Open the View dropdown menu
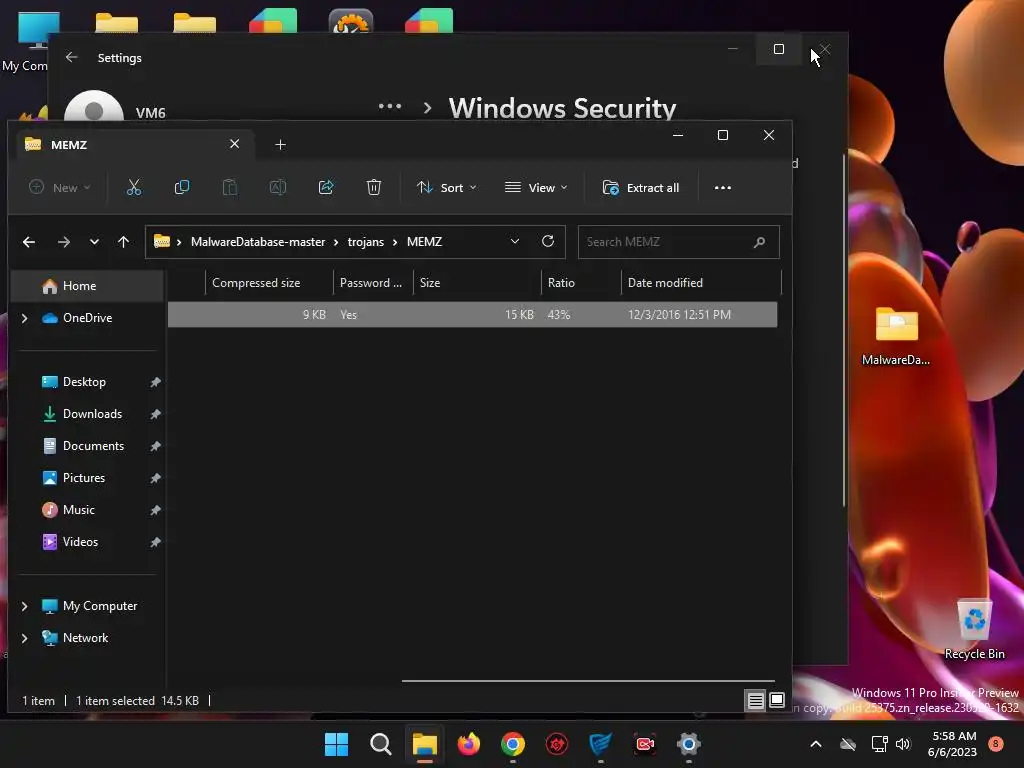This screenshot has width=1024, height=768. [536, 187]
